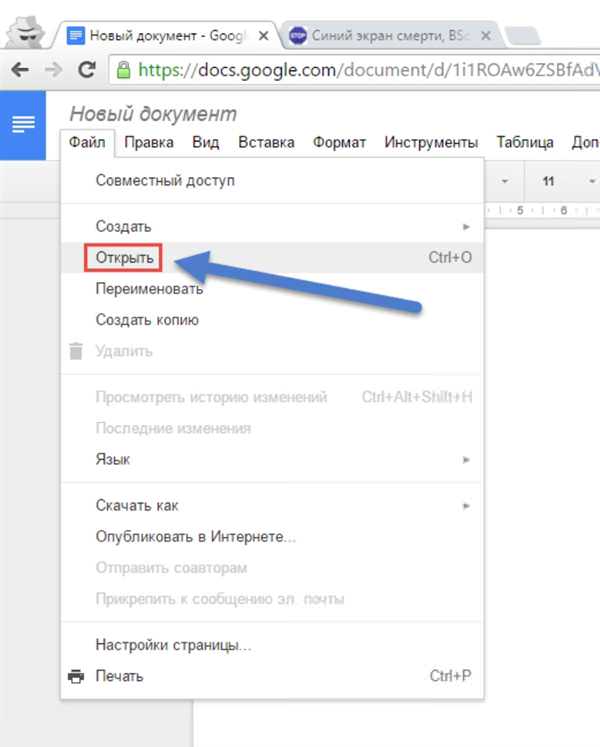Open the Правка menu
The image size is (600, 747).
(x=149, y=142)
